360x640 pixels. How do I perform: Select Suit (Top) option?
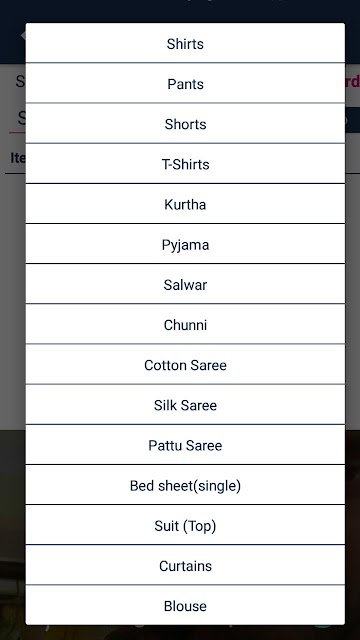pyautogui.click(x=185, y=525)
